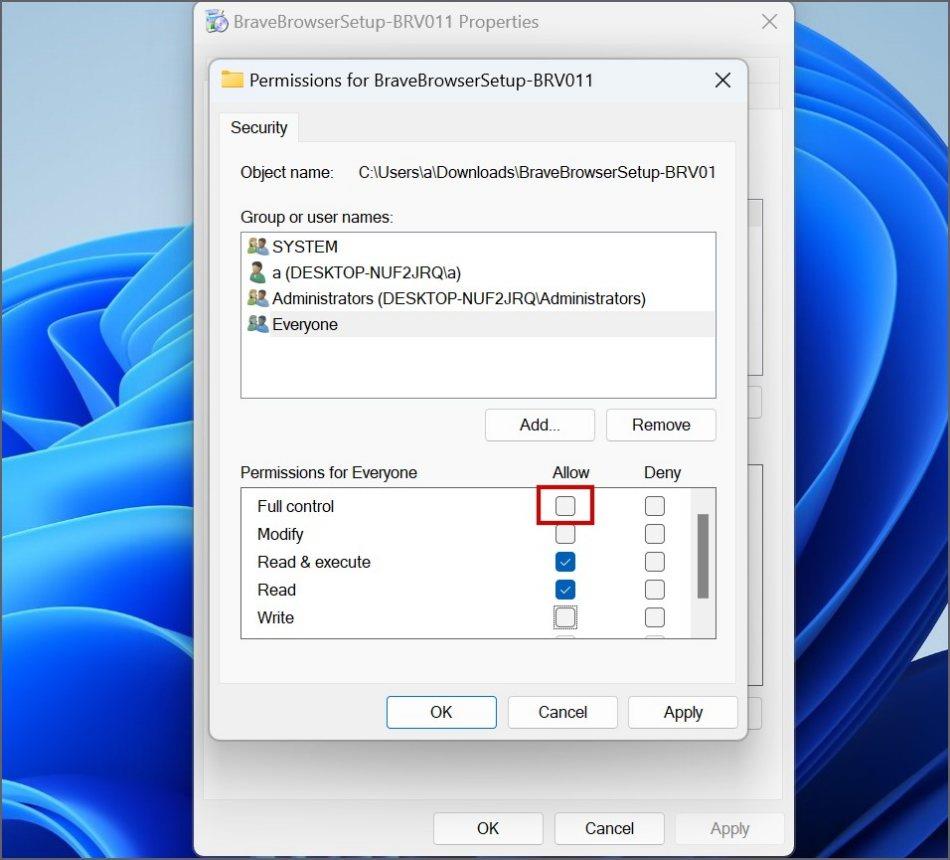Image resolution: width=950 pixels, height=860 pixels.
Task: Click the permissions list scrollbar thumb
Action: [x=703, y=556]
